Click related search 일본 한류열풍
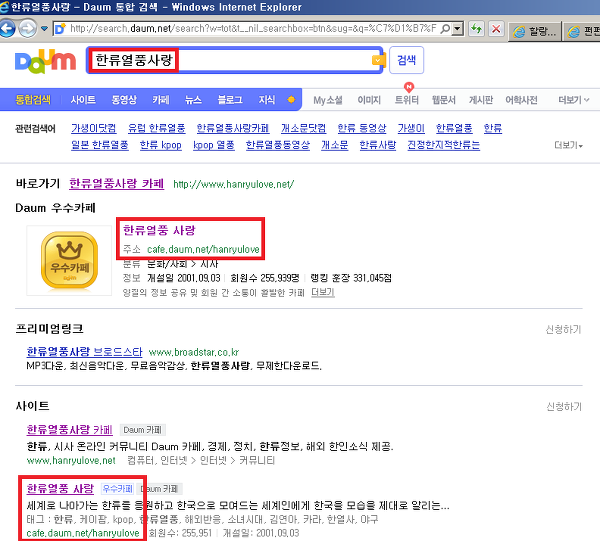Screen dimensions: 600x541 pyautogui.click(x=100, y=145)
